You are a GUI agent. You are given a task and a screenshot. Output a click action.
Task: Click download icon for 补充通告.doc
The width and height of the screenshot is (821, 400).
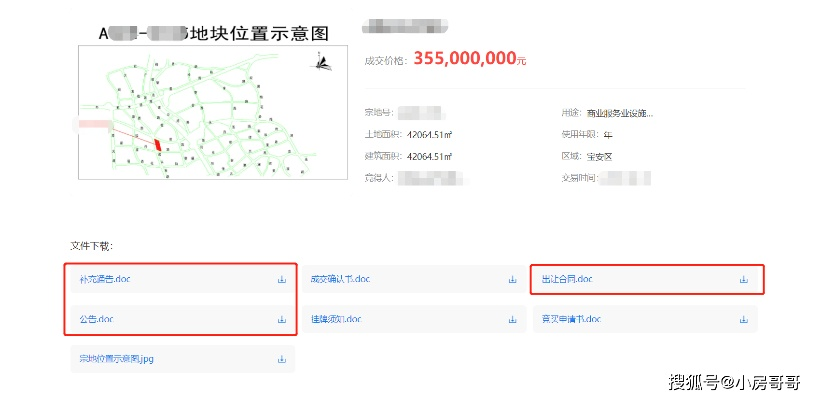coord(282,280)
